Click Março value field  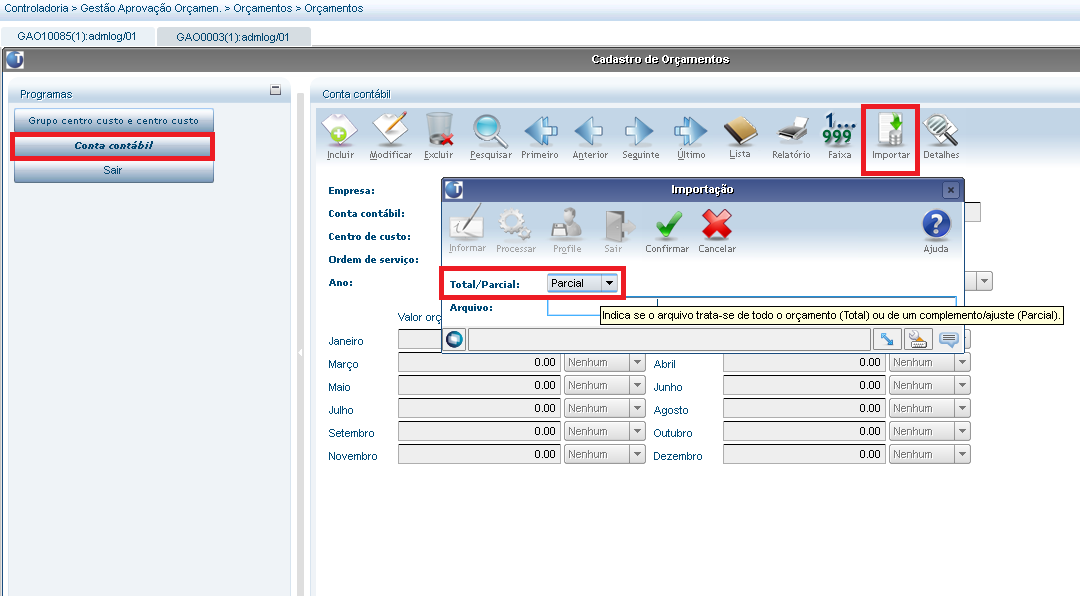[478, 362]
